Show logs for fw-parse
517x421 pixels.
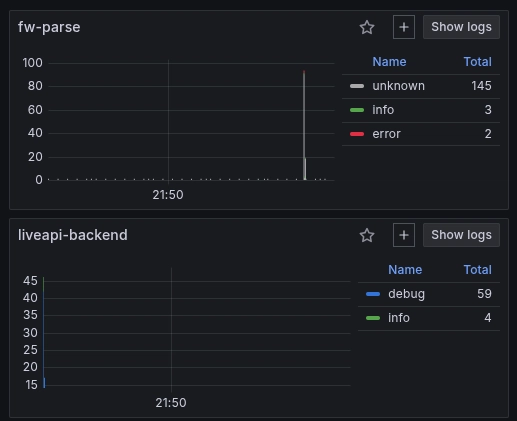(461, 27)
